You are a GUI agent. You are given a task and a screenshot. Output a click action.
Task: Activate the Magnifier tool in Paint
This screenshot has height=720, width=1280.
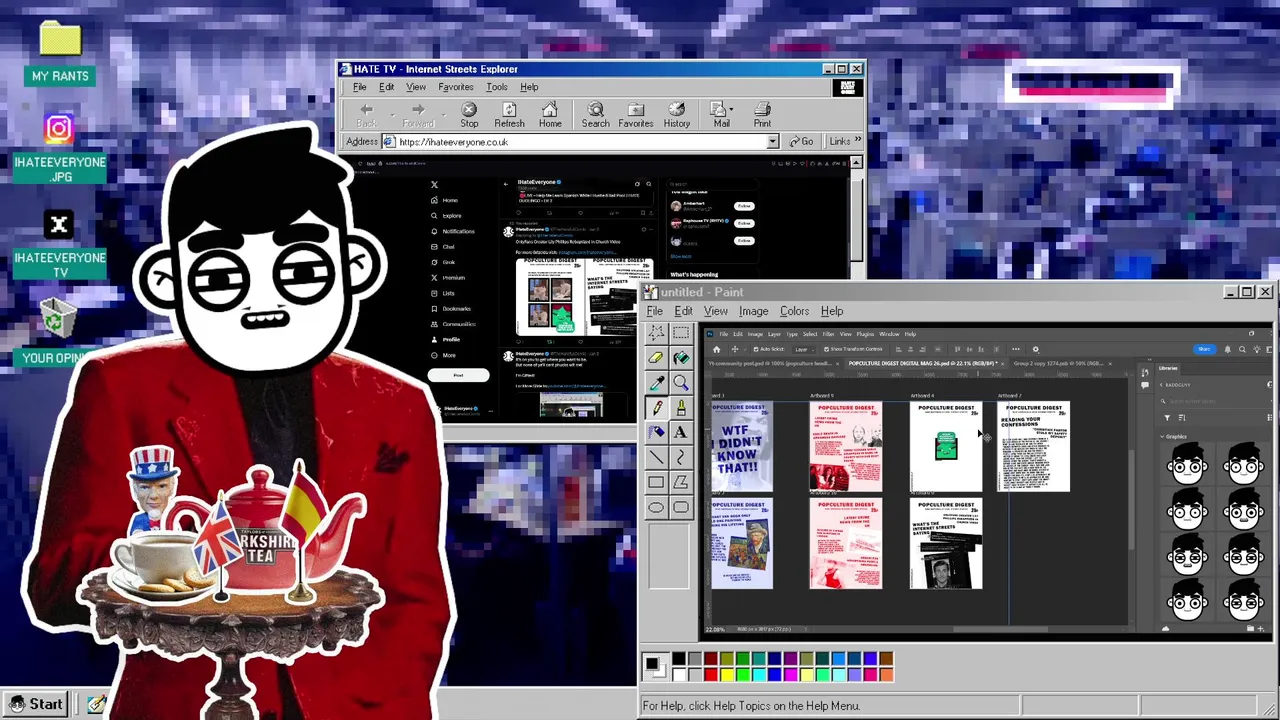[681, 383]
